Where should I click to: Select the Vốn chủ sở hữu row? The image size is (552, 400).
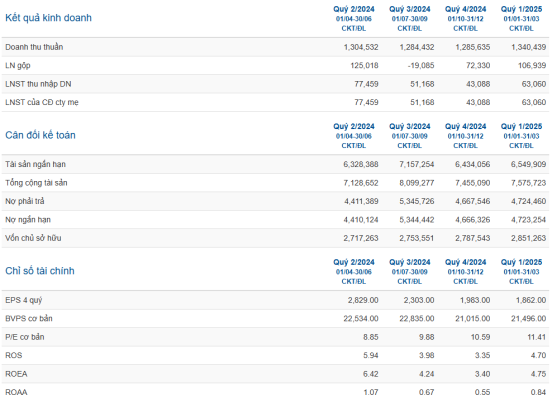point(275,238)
